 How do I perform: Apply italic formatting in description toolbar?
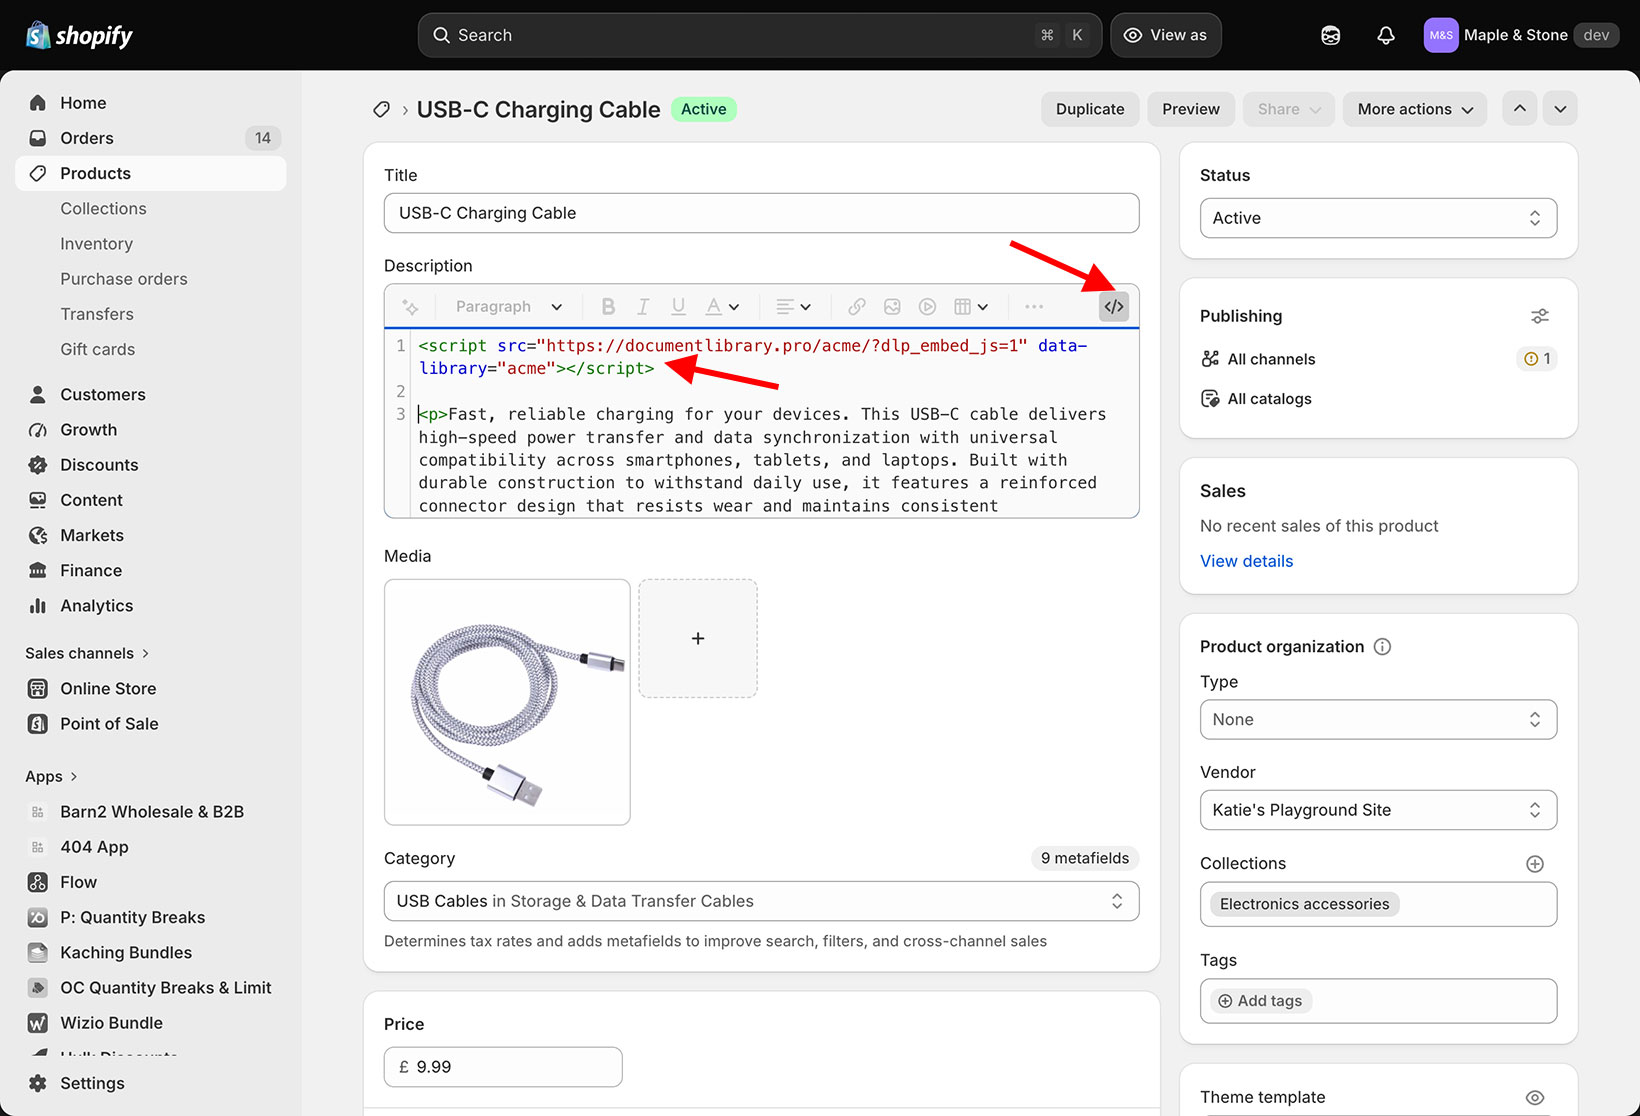pos(643,307)
